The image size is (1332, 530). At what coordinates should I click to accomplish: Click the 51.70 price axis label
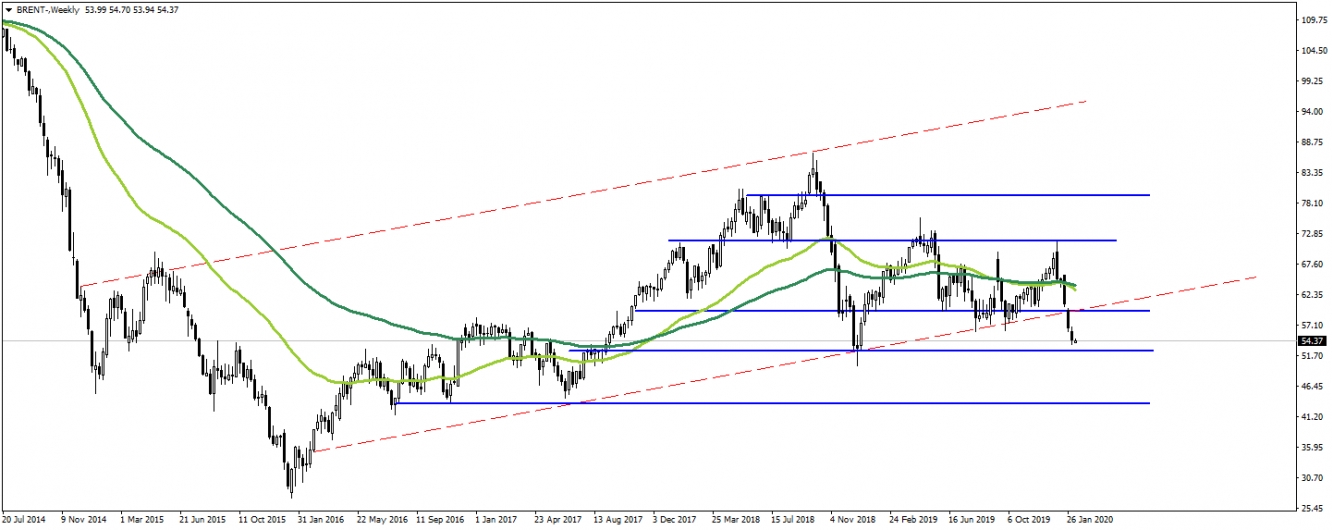pos(1313,356)
